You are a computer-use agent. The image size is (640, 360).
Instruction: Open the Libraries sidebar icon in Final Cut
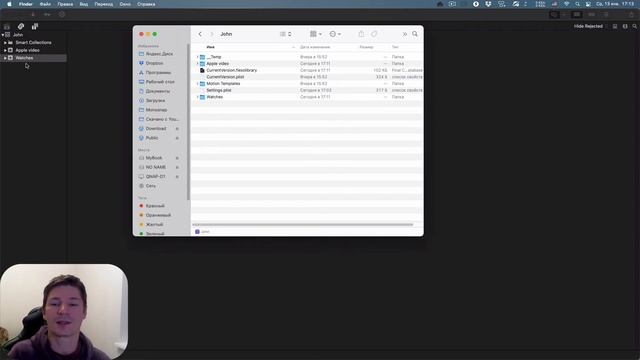click(x=7, y=27)
